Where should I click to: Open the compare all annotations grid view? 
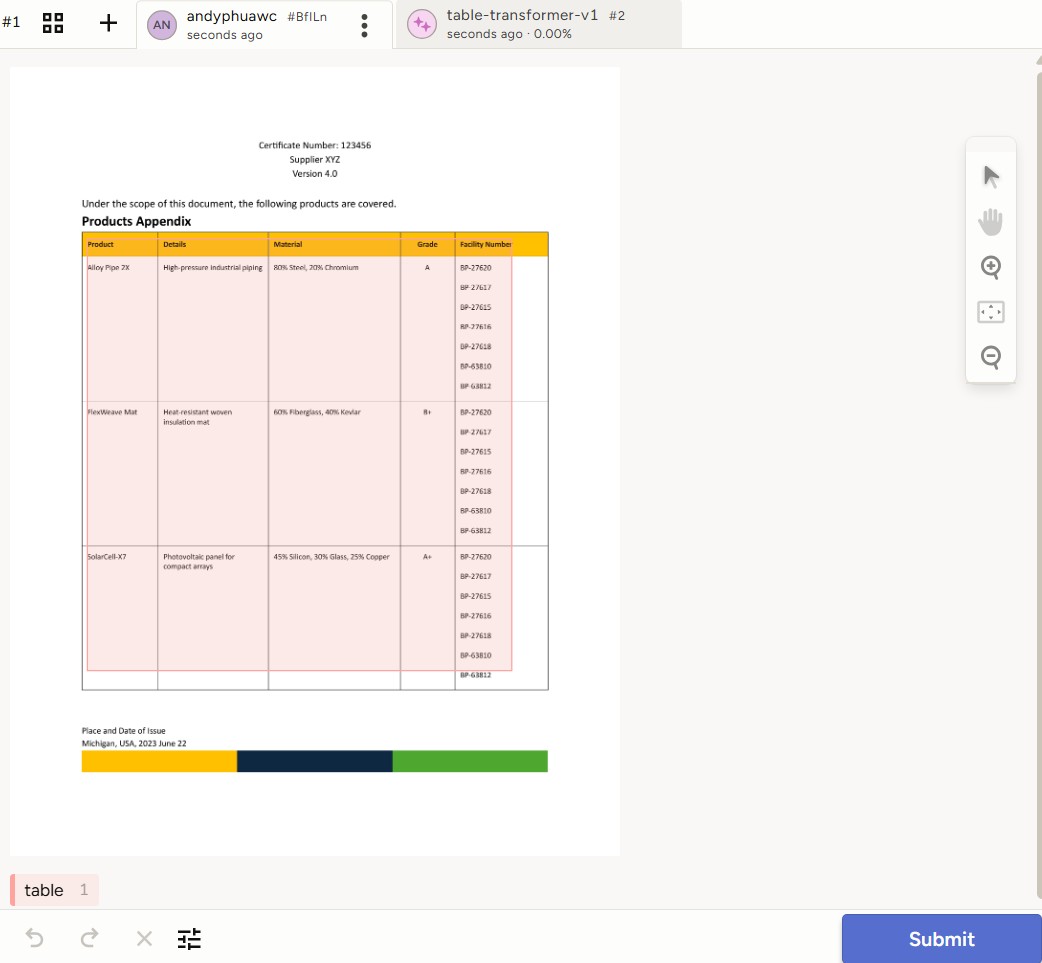click(54, 23)
